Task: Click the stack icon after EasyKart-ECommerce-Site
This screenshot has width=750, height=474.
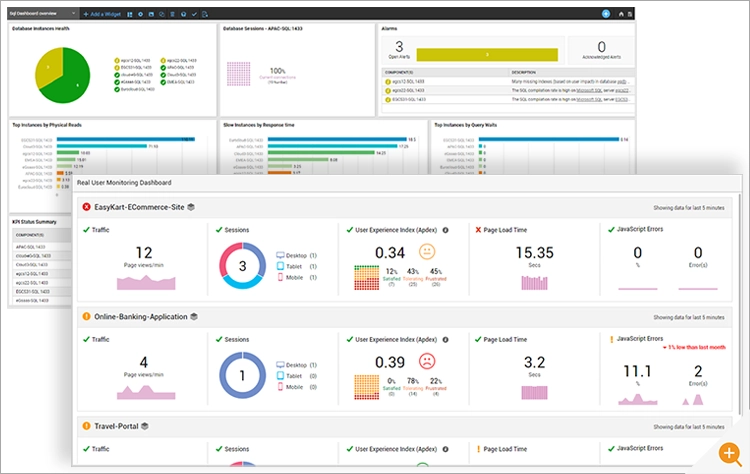Action: 191,207
